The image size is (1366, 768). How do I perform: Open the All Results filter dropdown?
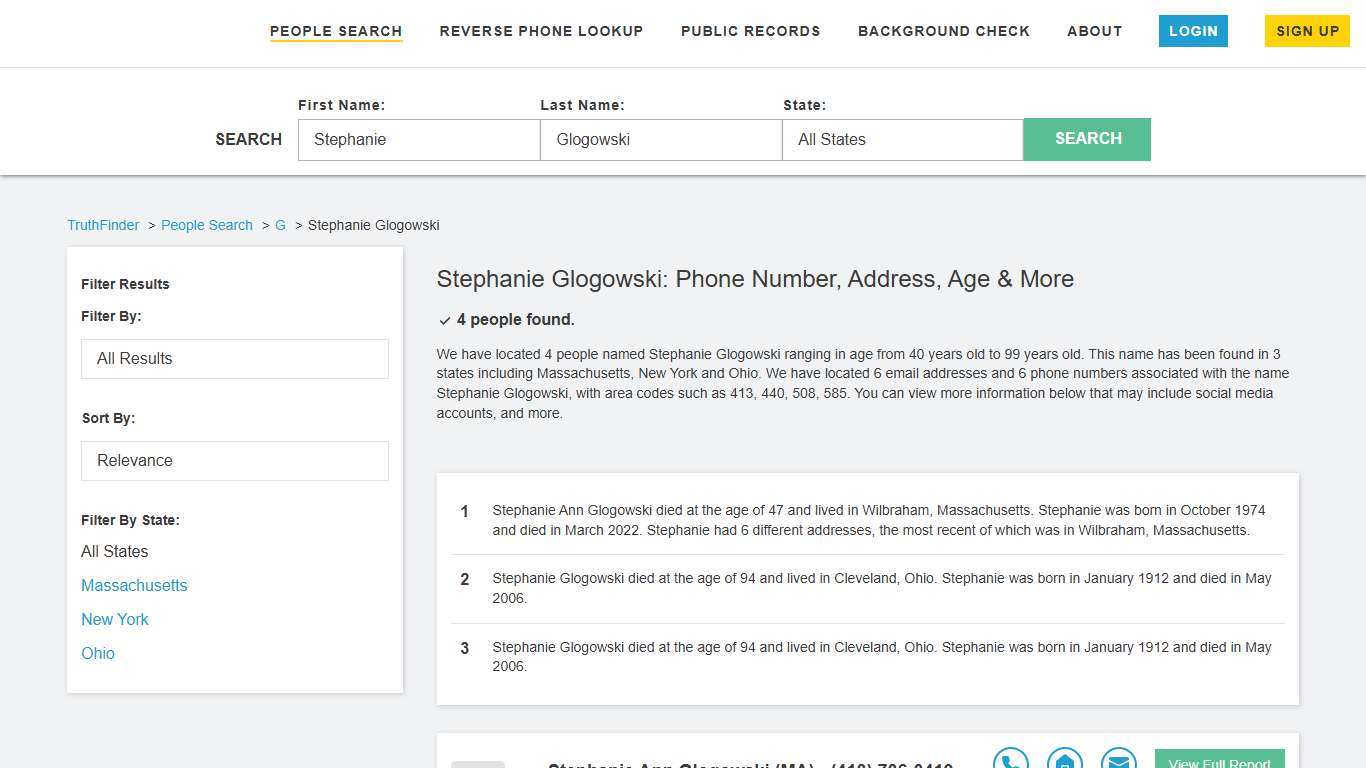pyautogui.click(x=234, y=358)
